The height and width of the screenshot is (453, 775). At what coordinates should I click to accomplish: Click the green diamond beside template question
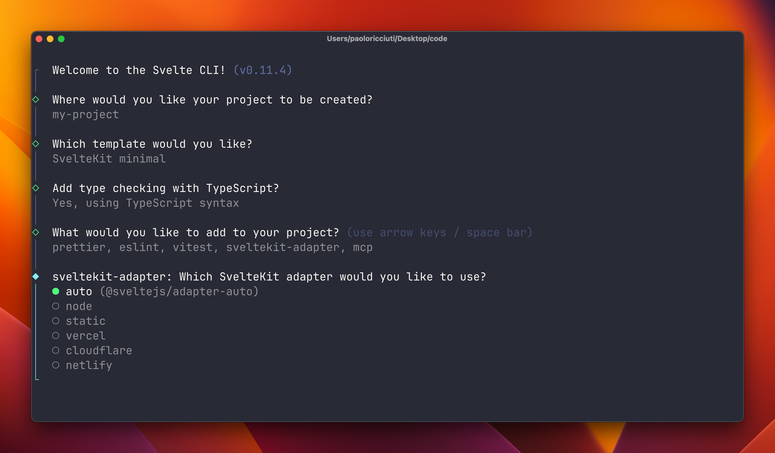coord(36,144)
